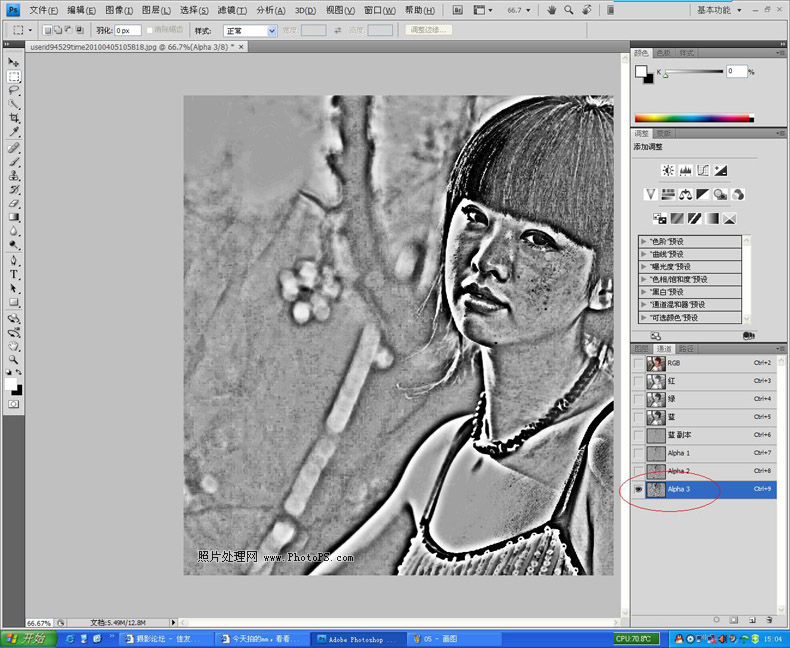Select the Healing Brush tool

coord(14,148)
